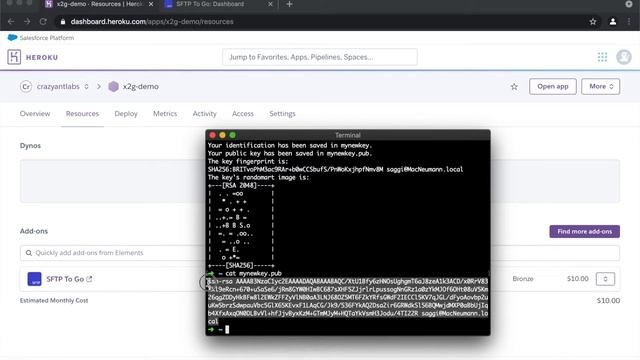The image size is (640, 360).
Task: Click Find more add-ons button
Action: pyautogui.click(x=584, y=231)
